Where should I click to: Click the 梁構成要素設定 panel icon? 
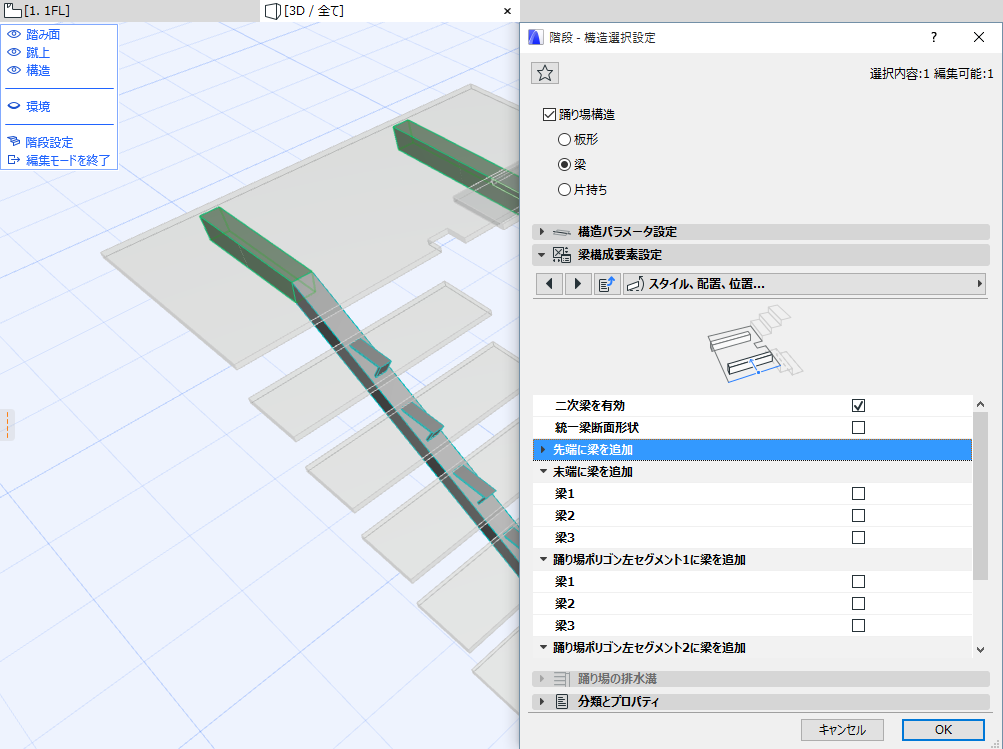pos(562,255)
